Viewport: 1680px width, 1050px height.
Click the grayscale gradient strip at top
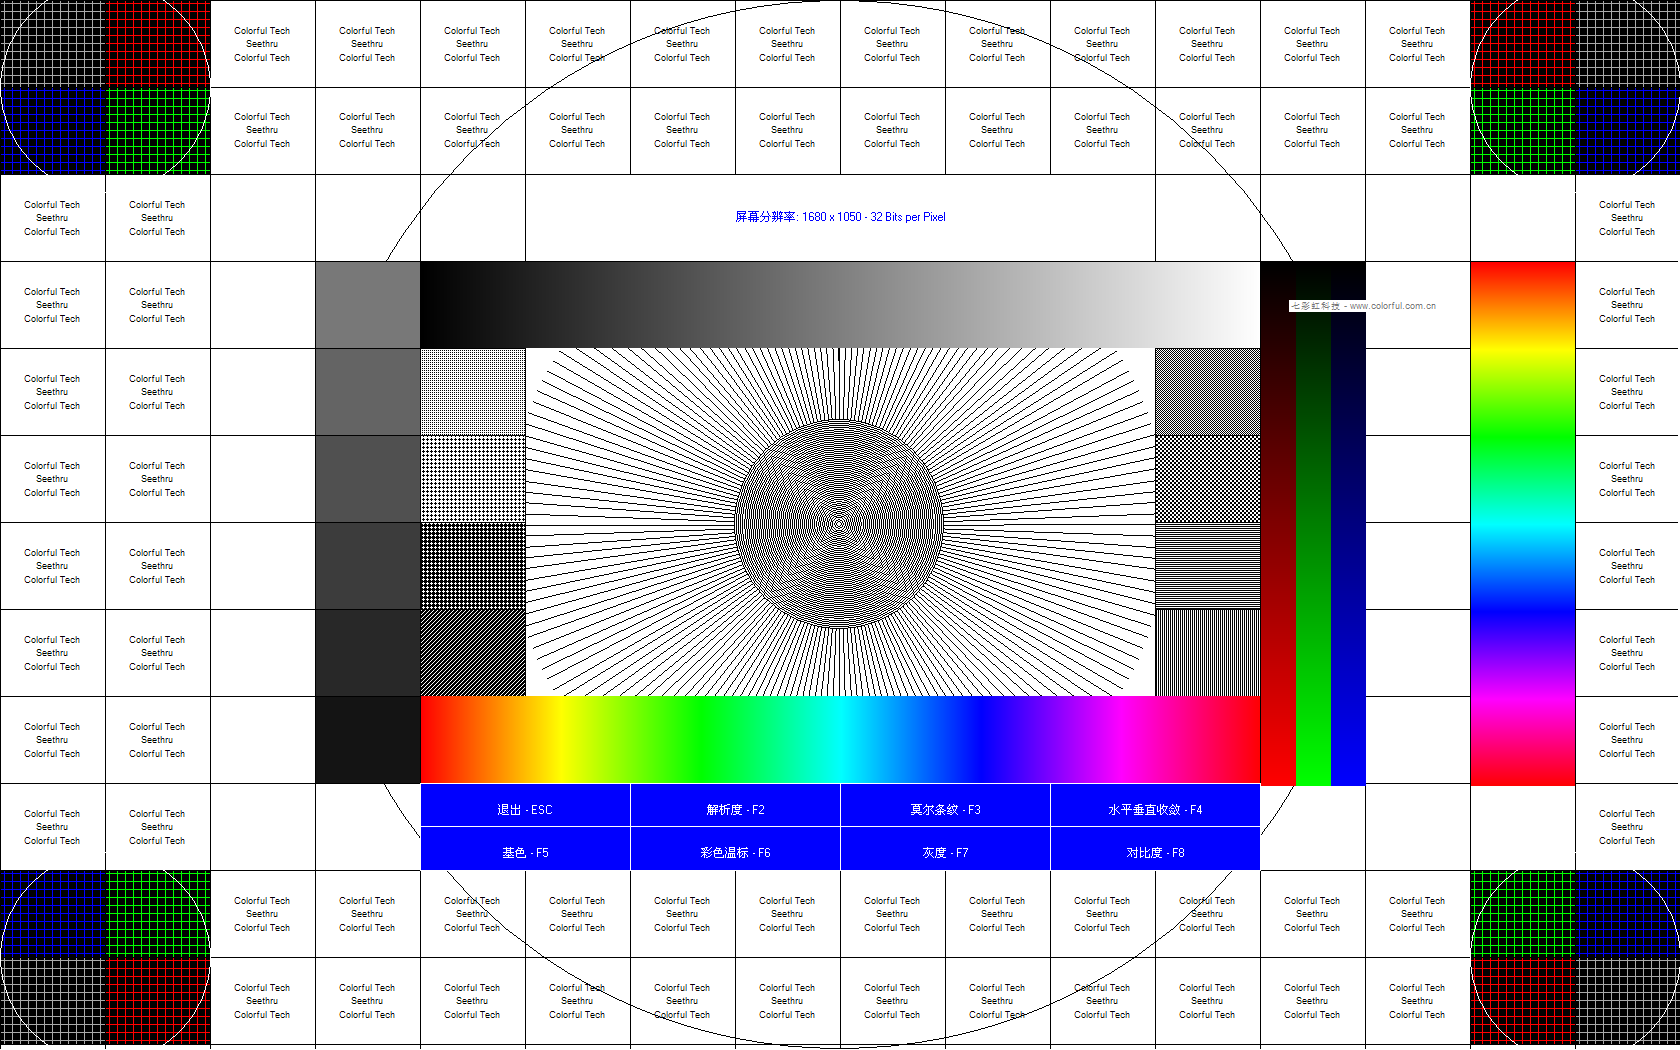click(840, 303)
